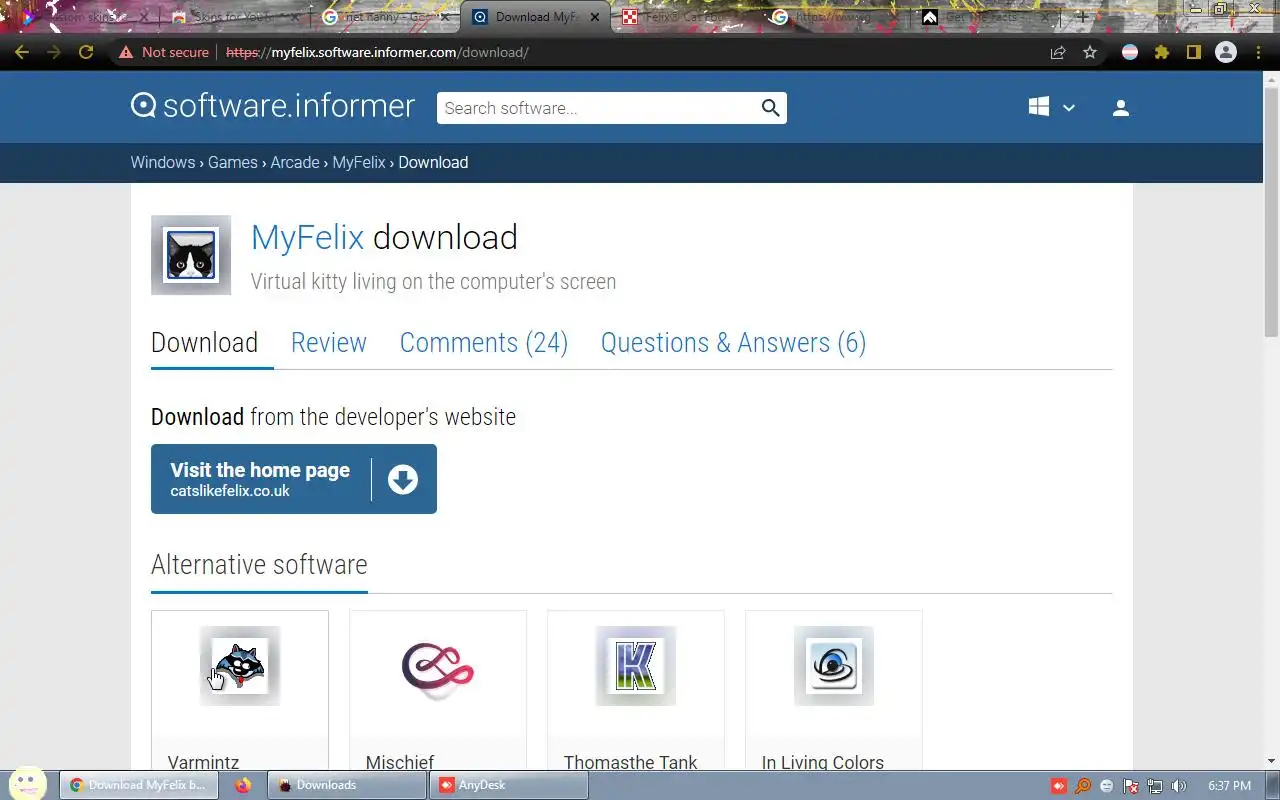
Task: Open the Thomasthe Tank title link
Action: pos(631,762)
